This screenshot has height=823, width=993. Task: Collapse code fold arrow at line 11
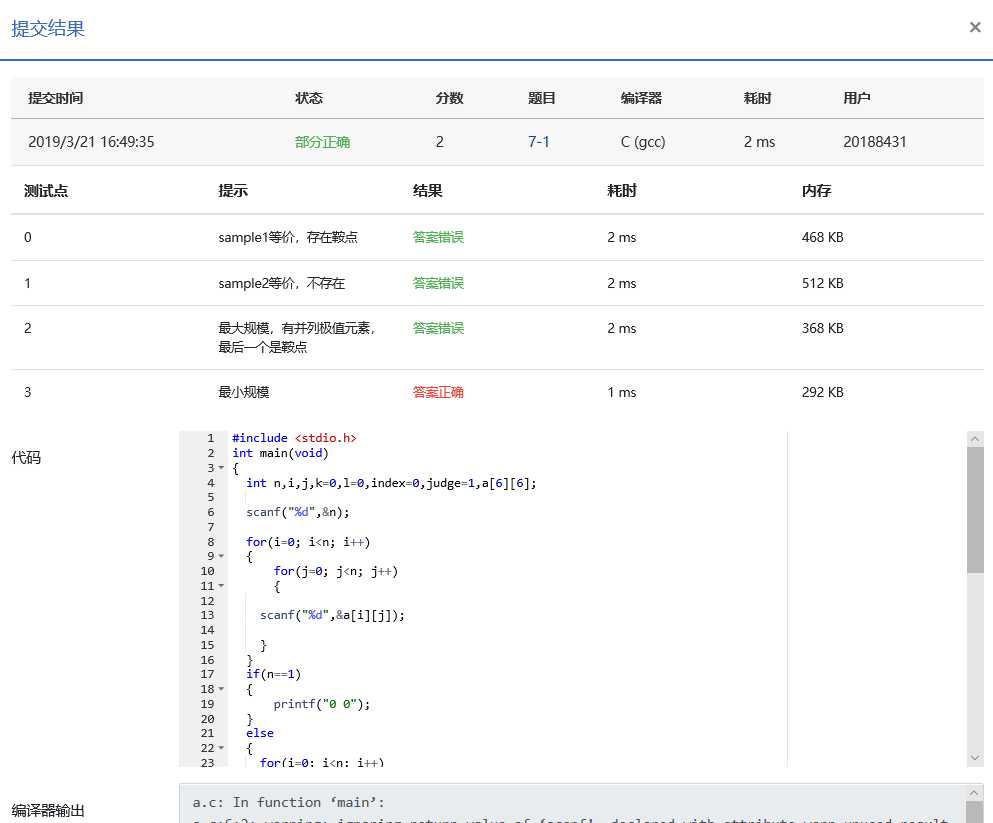221,586
